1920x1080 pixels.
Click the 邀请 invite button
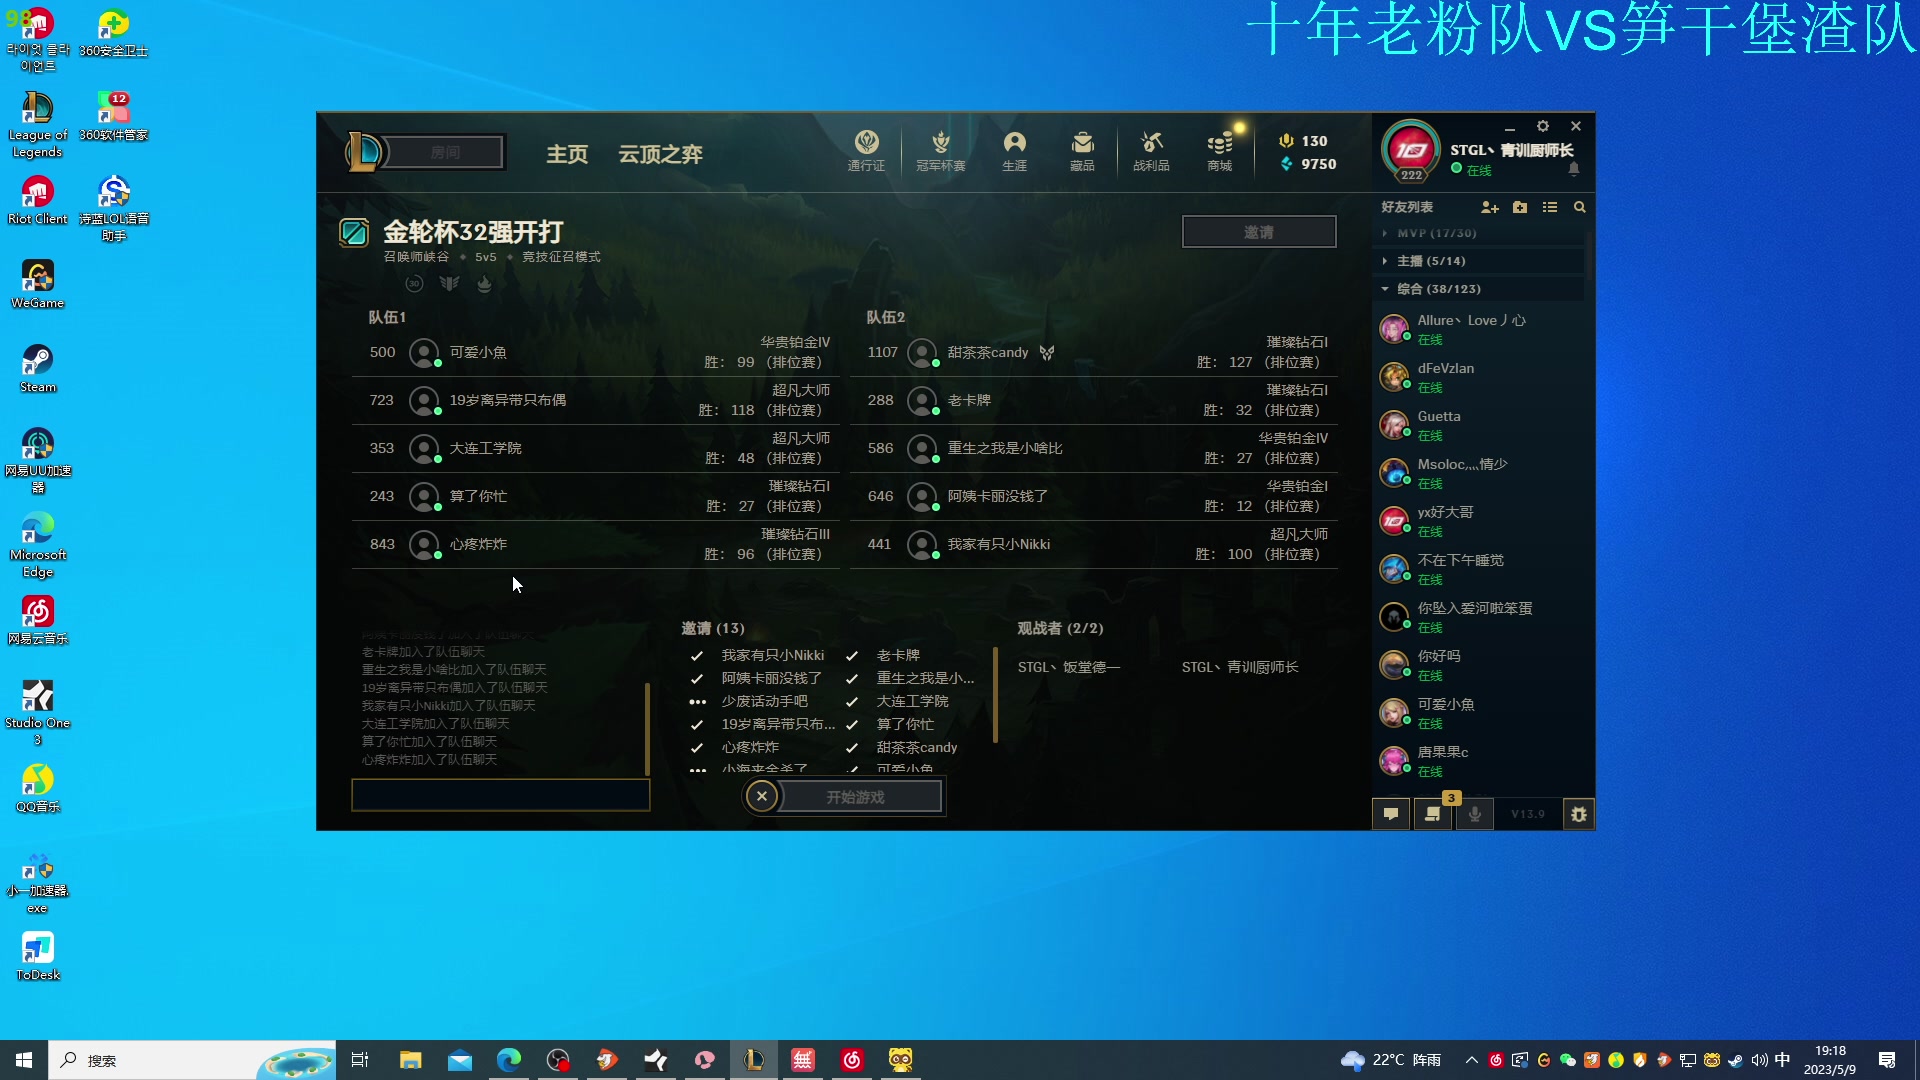(1258, 231)
